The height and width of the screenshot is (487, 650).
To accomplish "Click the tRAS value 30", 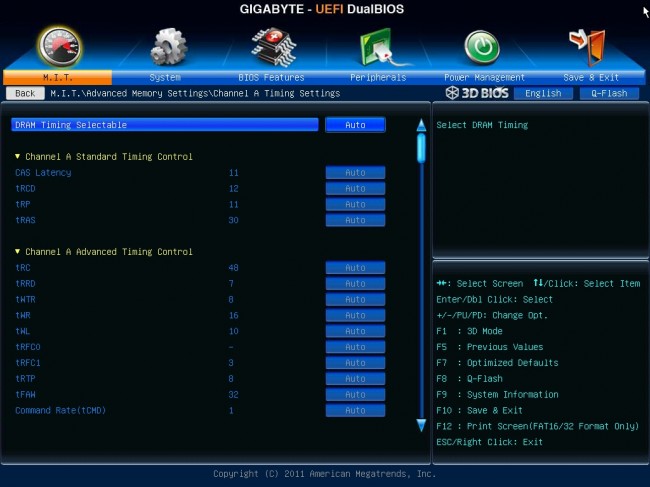I will point(233,220).
